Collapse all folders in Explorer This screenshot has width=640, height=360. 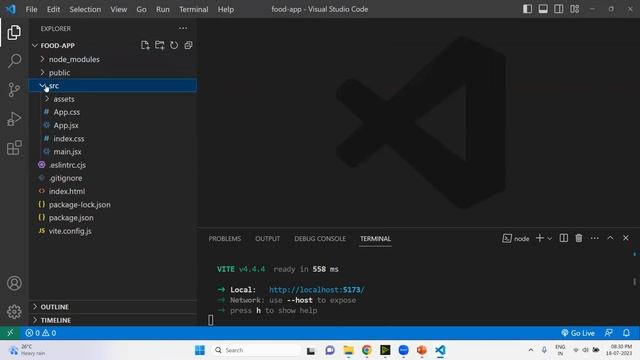tap(188, 45)
